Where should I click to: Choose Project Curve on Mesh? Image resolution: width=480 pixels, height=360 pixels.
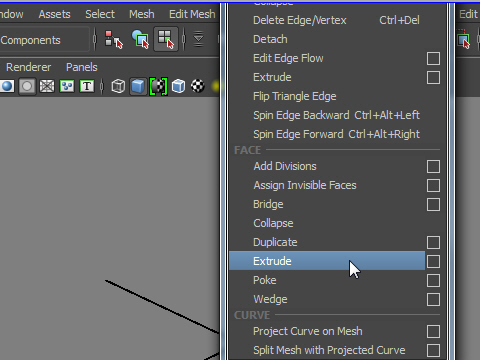[327, 331]
